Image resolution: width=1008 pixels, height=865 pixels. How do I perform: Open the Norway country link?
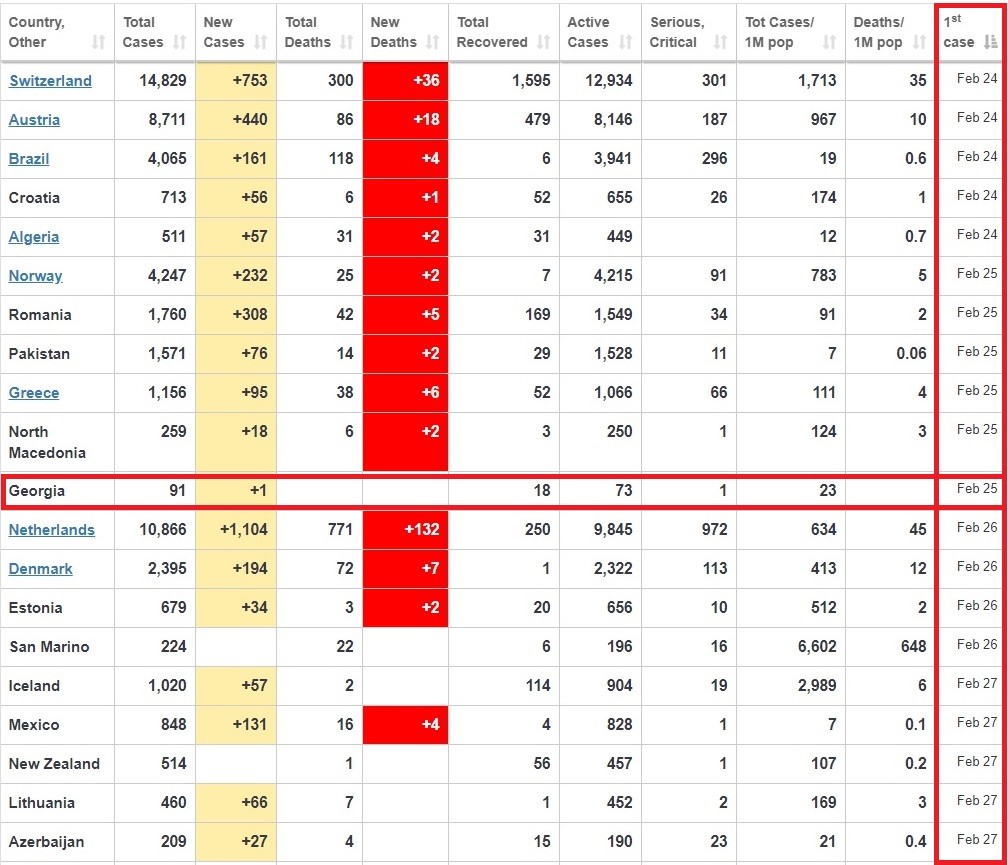click(35, 276)
